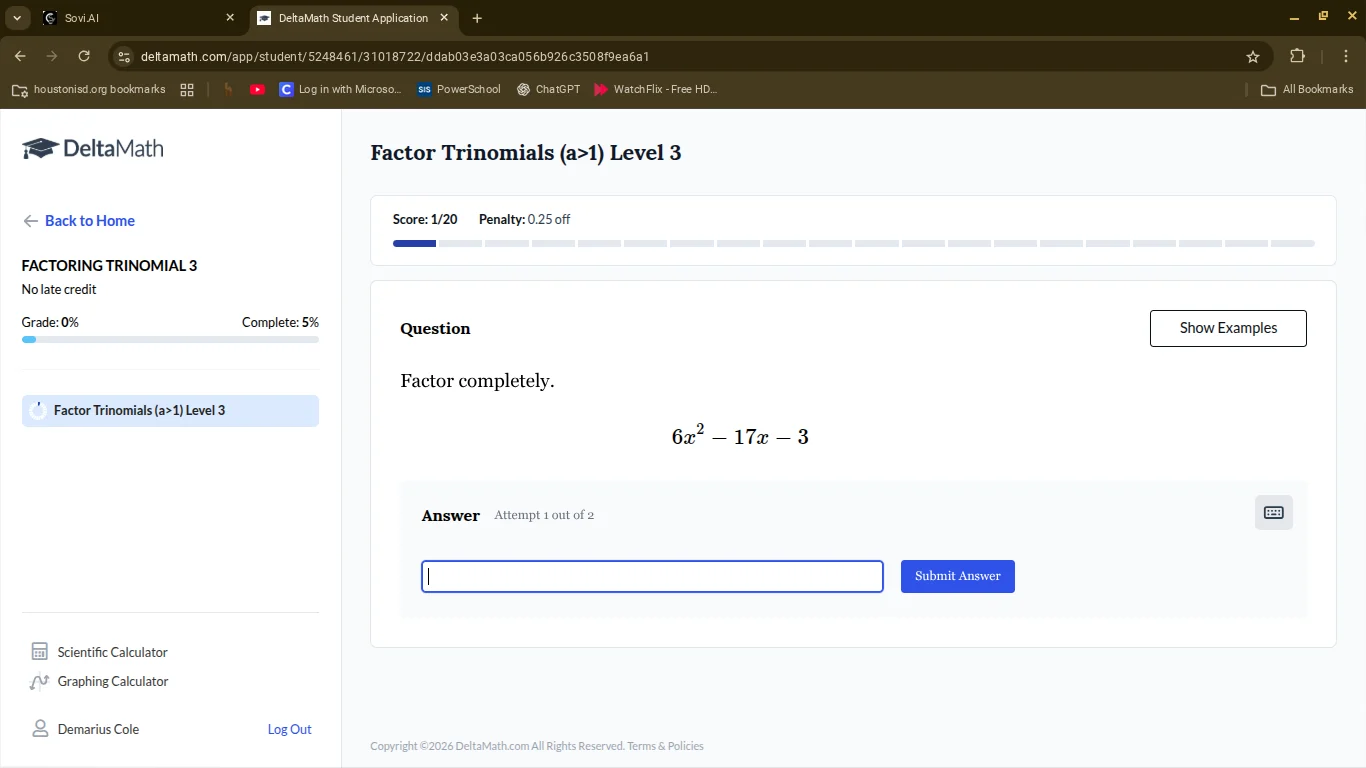Image resolution: width=1366 pixels, height=768 pixels.
Task: Expand the tab search dropdown arrow
Action: coord(17,18)
